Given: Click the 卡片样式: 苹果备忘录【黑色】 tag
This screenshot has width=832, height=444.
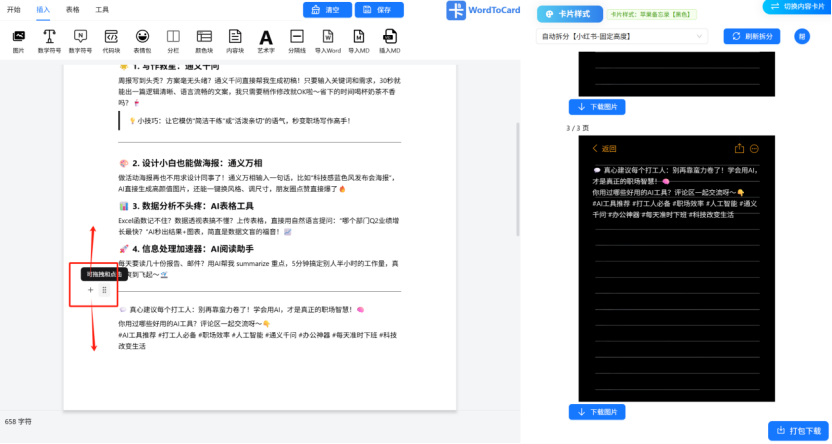Looking at the screenshot, I should 652,14.
